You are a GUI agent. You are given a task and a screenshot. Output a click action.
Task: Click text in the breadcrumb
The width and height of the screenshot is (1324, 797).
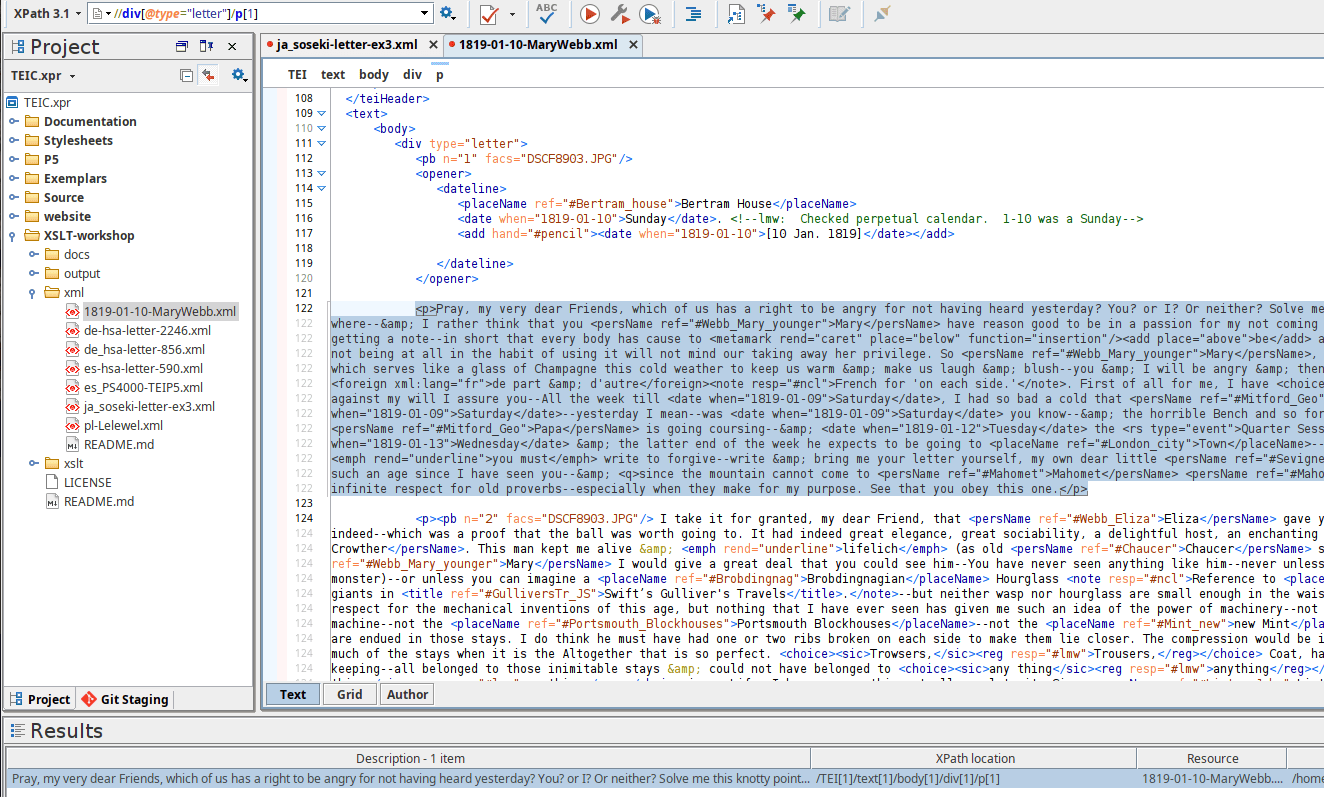(333, 75)
